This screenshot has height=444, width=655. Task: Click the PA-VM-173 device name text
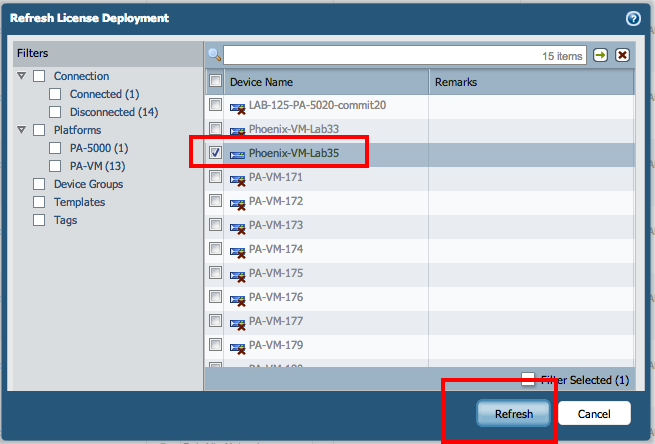coord(276,225)
